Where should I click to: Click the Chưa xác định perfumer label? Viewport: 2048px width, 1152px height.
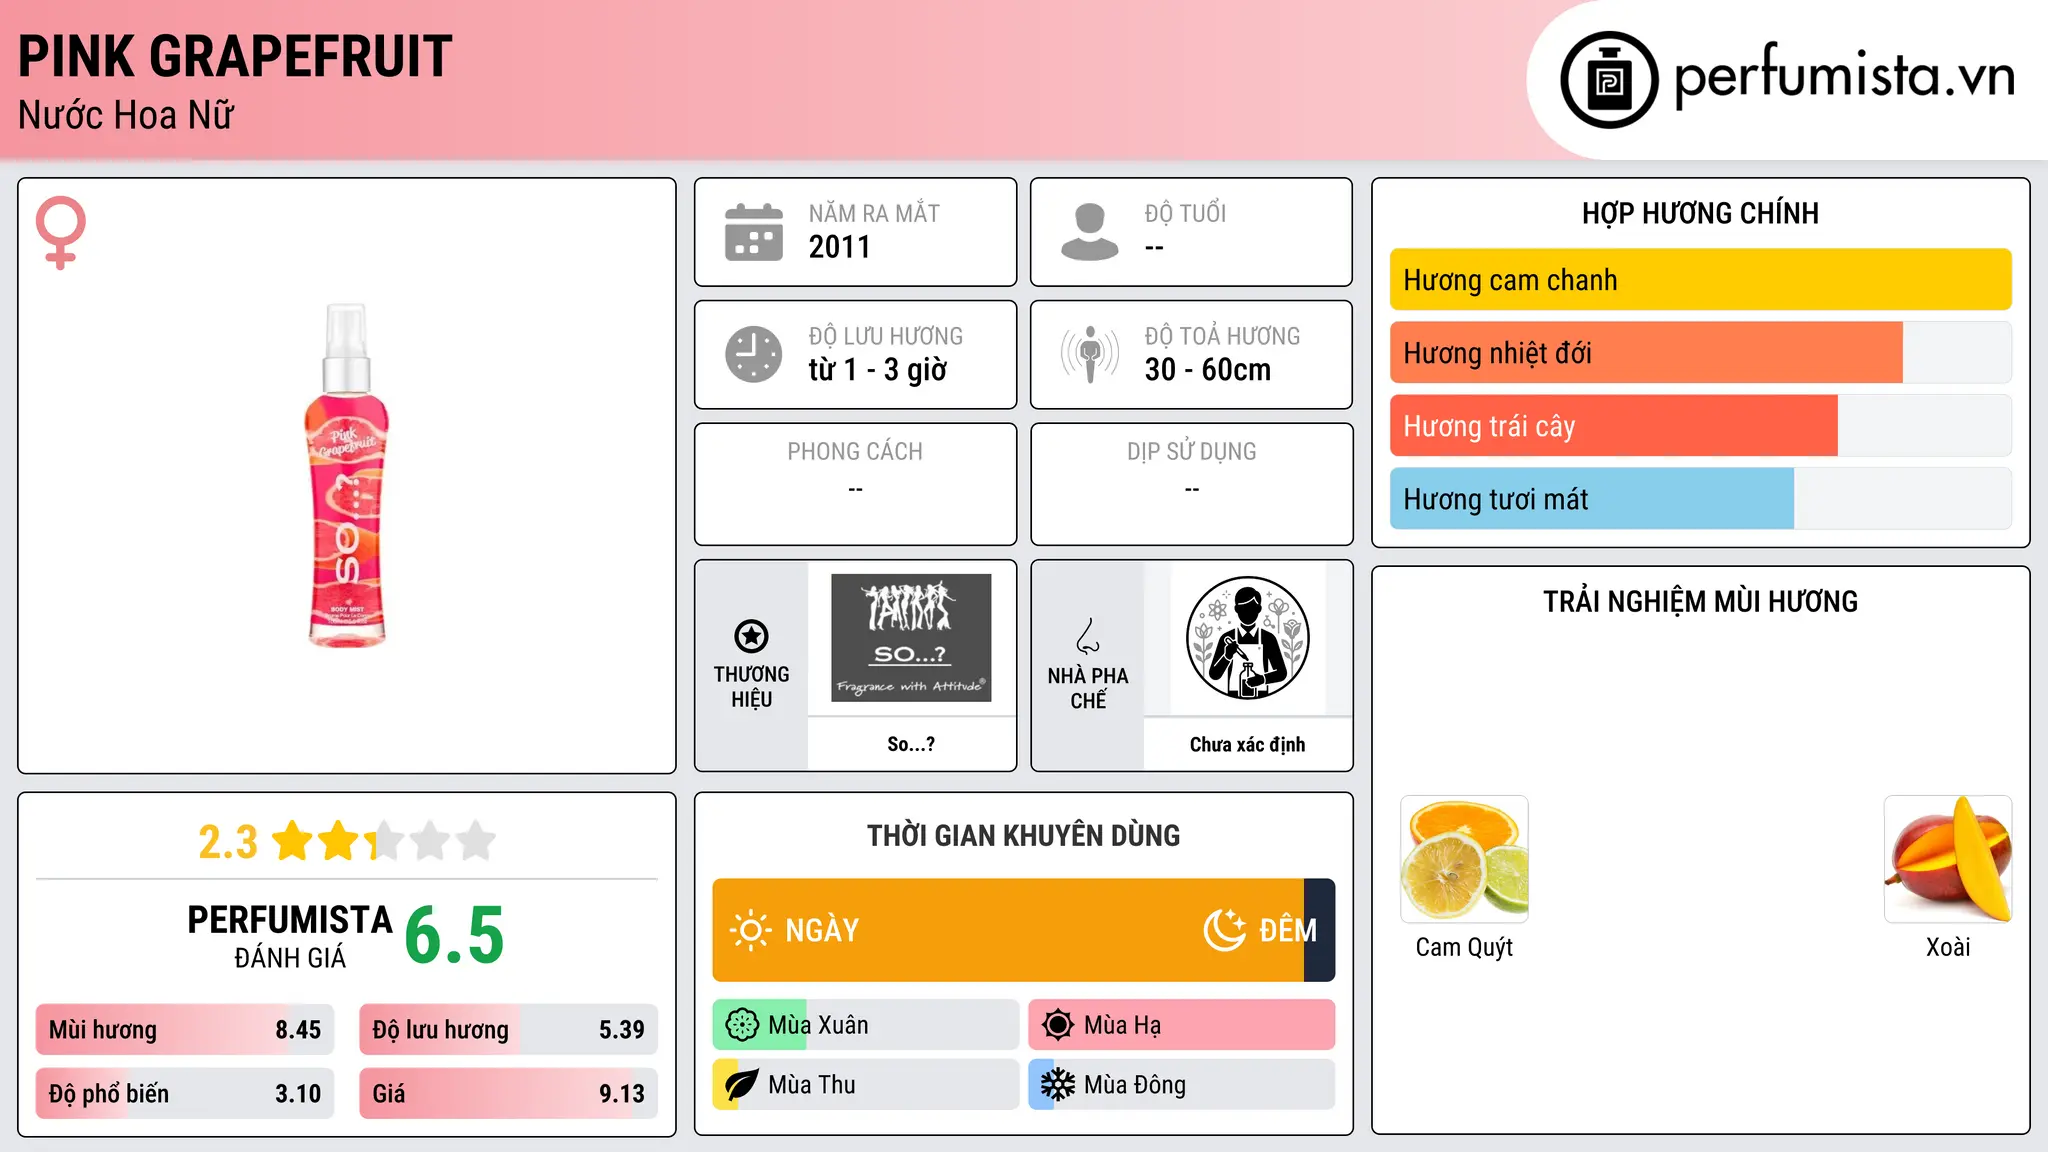1247,744
